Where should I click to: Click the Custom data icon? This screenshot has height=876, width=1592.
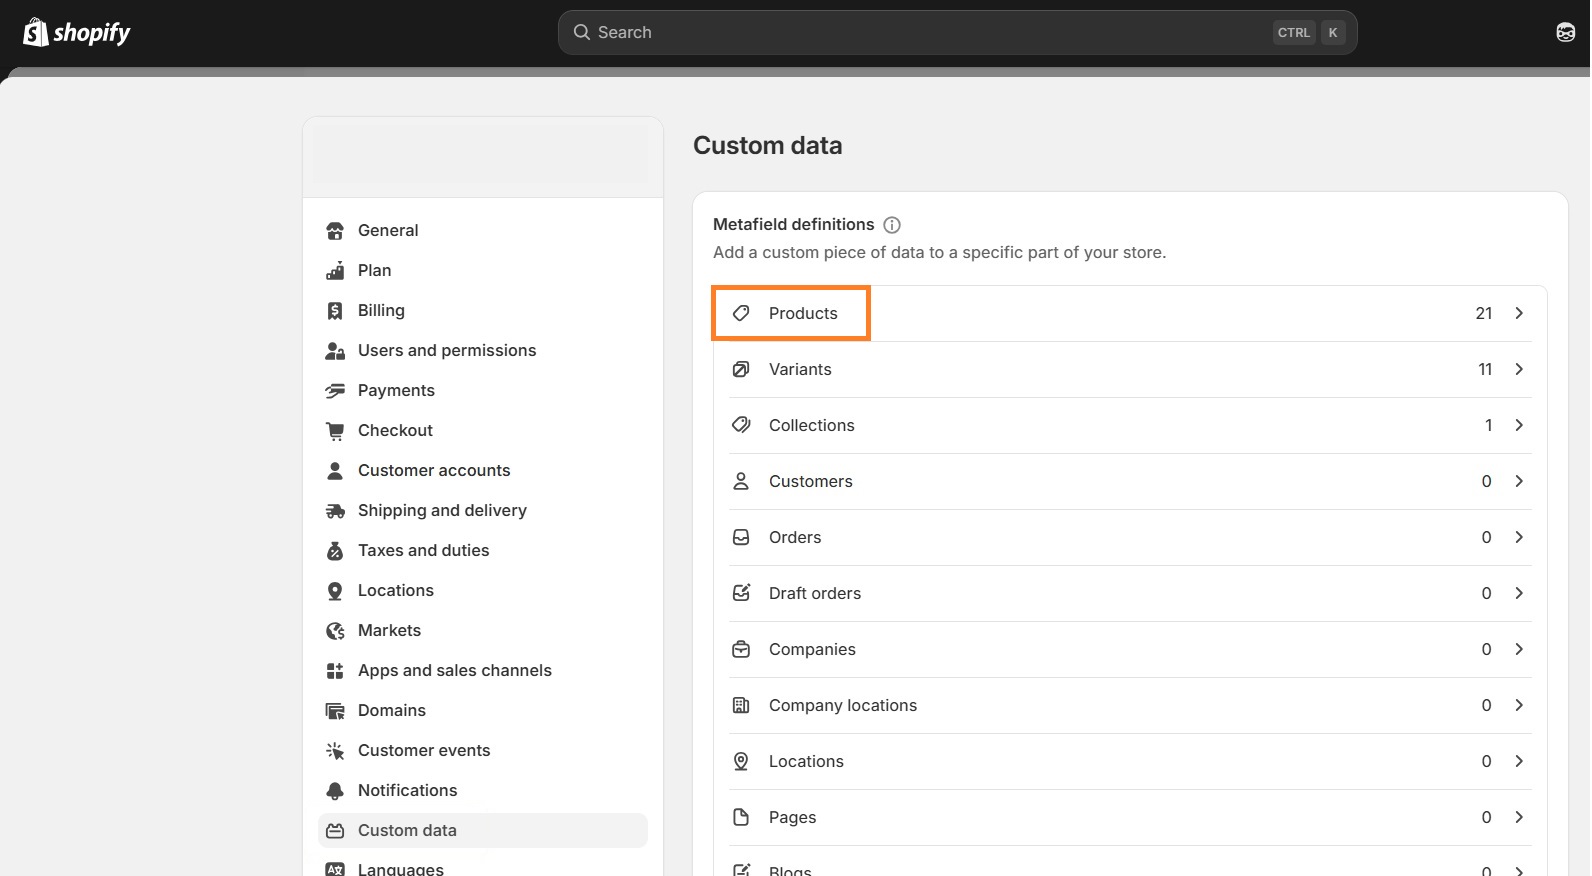335,831
